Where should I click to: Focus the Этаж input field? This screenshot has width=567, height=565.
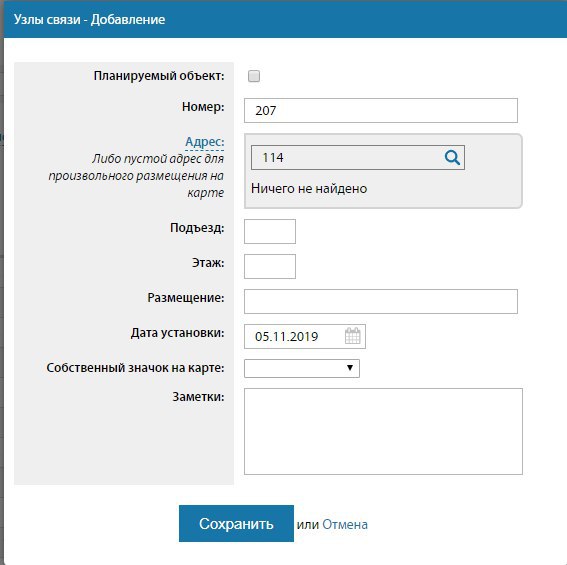(x=270, y=266)
